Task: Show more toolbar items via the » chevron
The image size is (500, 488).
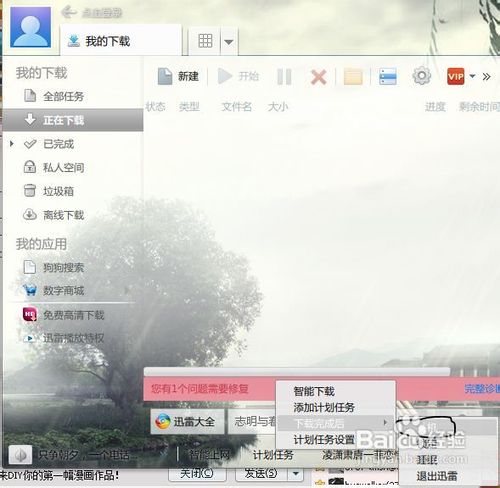Action: point(486,77)
